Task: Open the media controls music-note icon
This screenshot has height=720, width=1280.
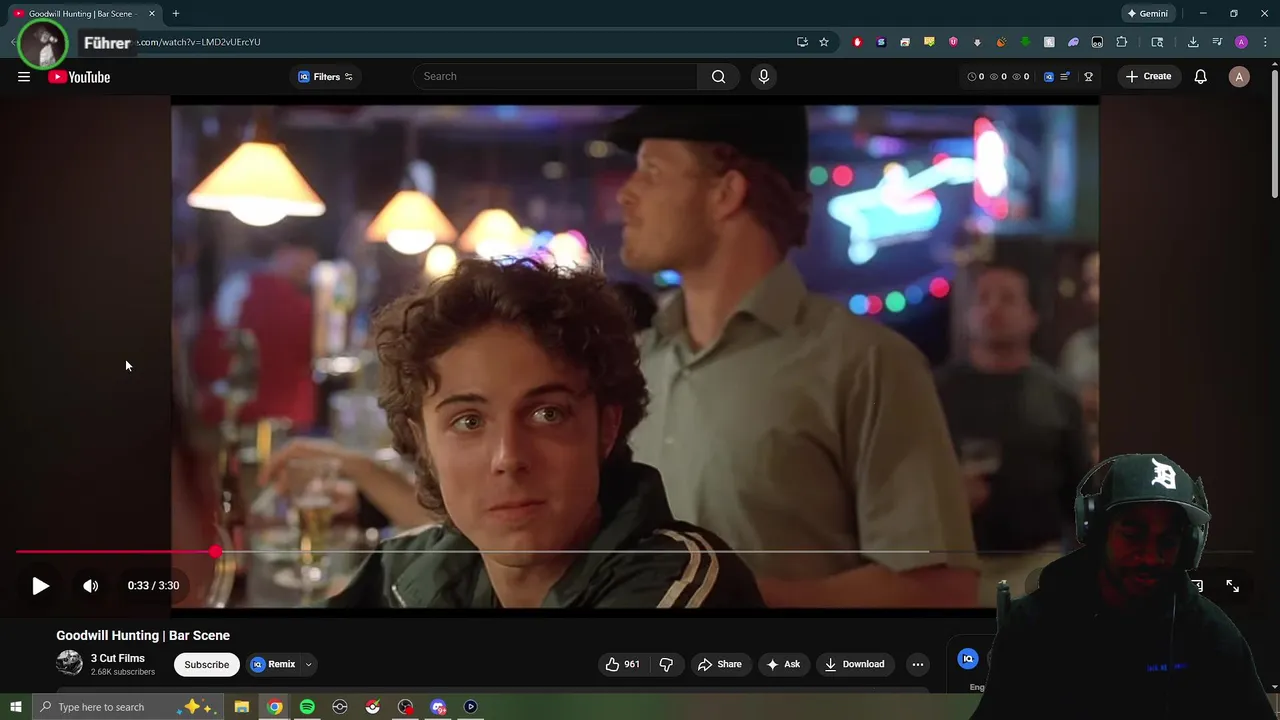Action: pyautogui.click(x=1217, y=42)
